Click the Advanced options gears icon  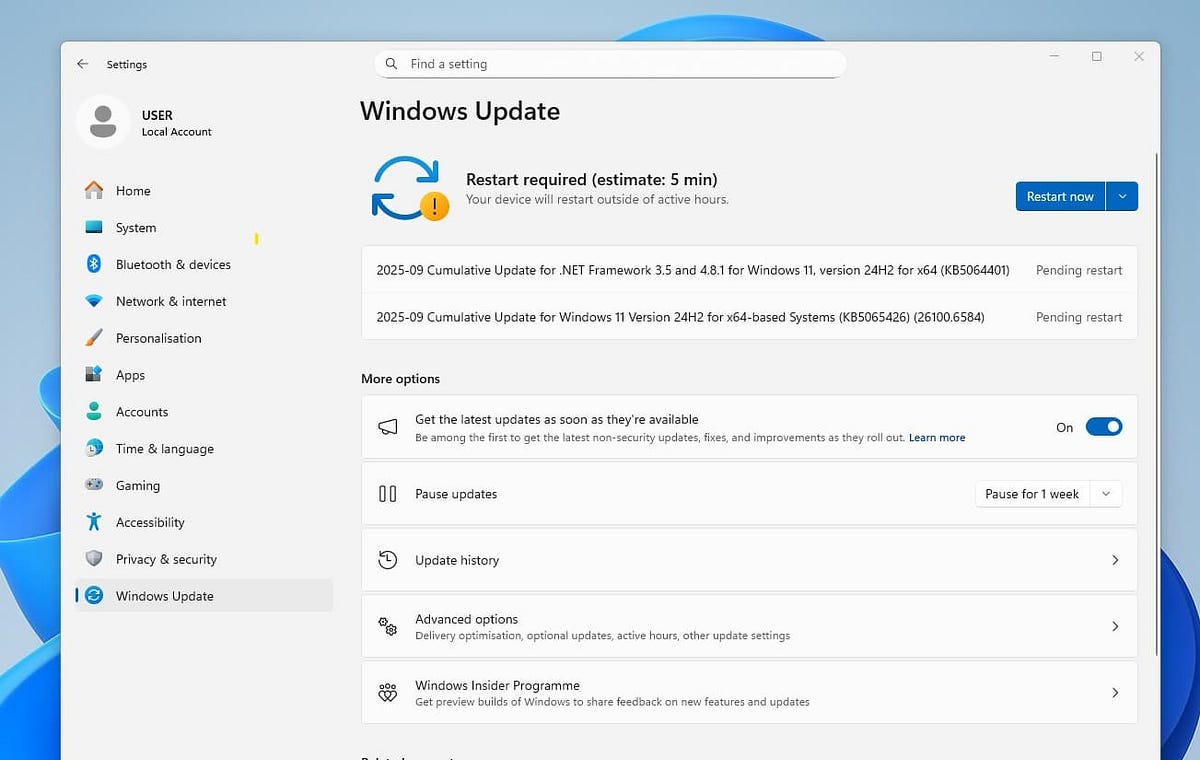pos(388,626)
